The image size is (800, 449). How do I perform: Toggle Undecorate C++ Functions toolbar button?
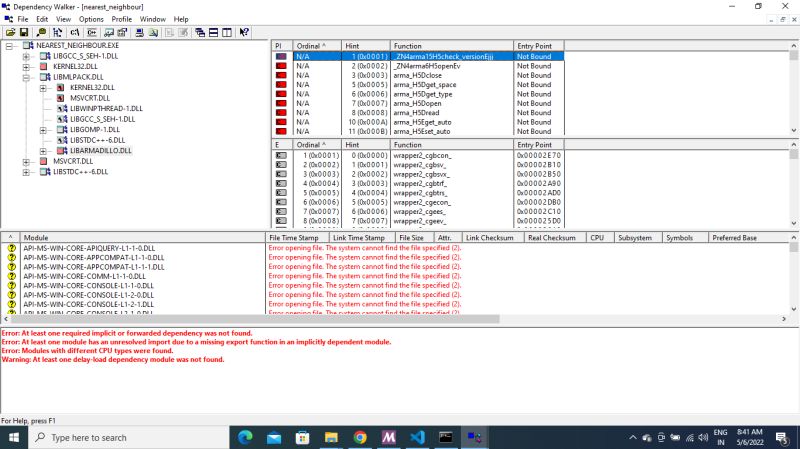(x=92, y=32)
